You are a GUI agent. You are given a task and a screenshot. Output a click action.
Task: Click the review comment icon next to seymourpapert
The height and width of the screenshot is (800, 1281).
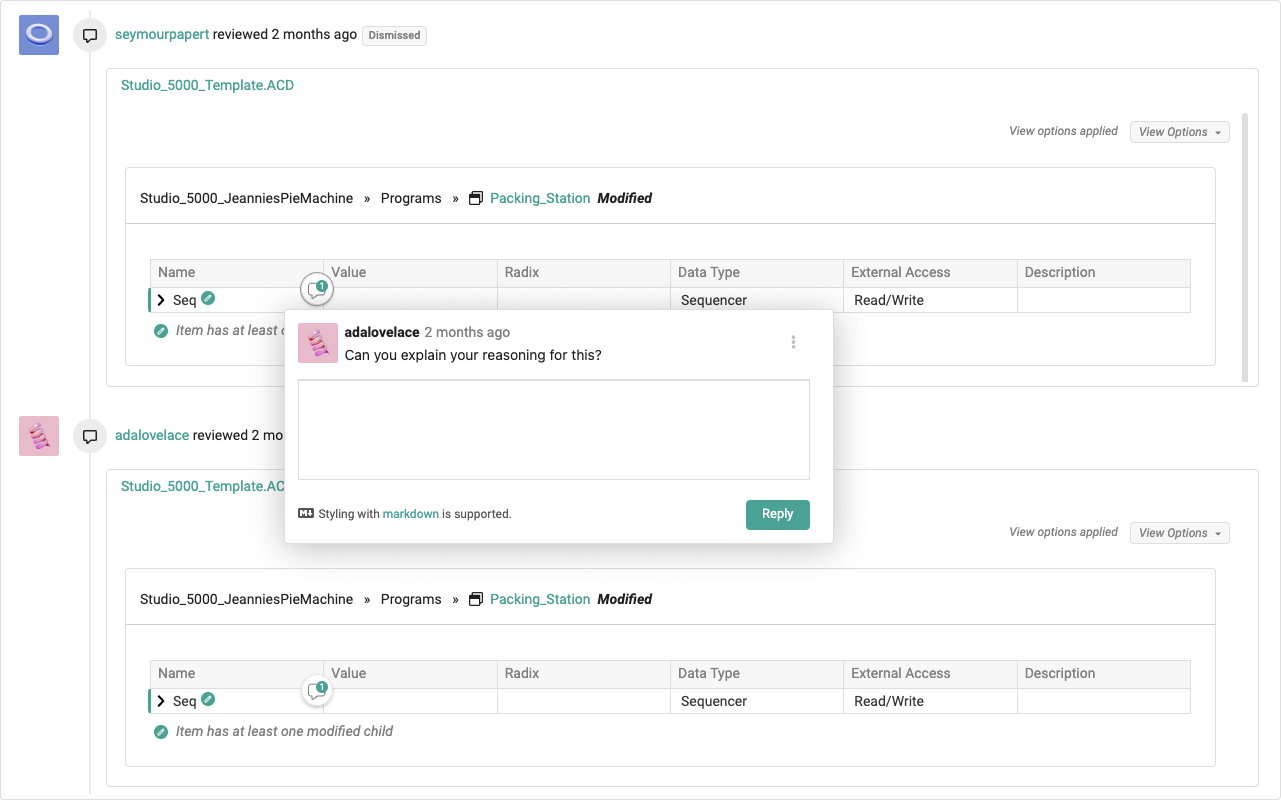[x=90, y=35]
